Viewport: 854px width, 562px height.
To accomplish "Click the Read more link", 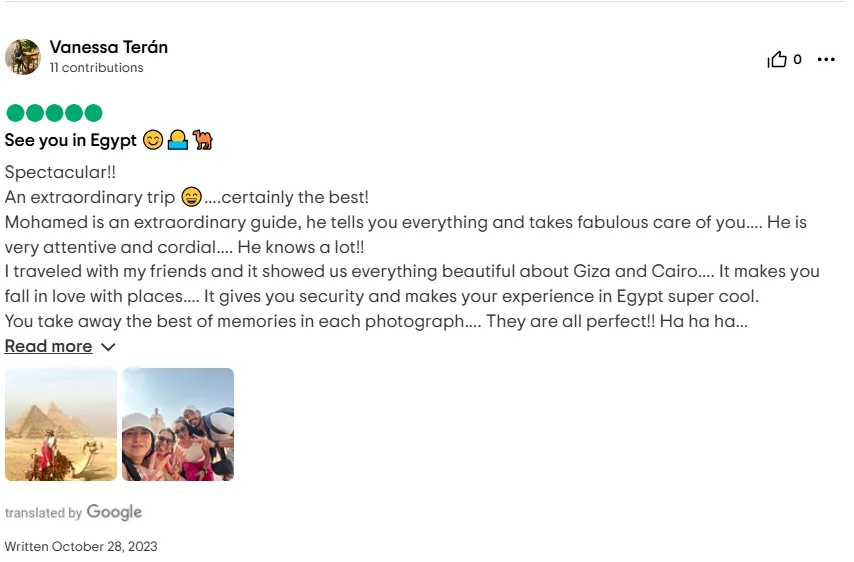I will click(x=48, y=346).
